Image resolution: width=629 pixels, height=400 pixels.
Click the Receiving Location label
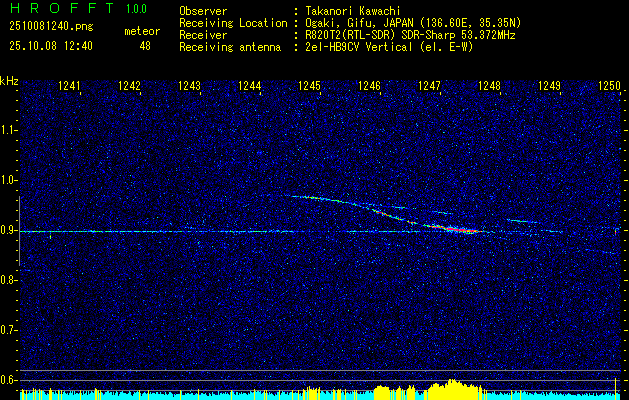pyautogui.click(x=233, y=23)
